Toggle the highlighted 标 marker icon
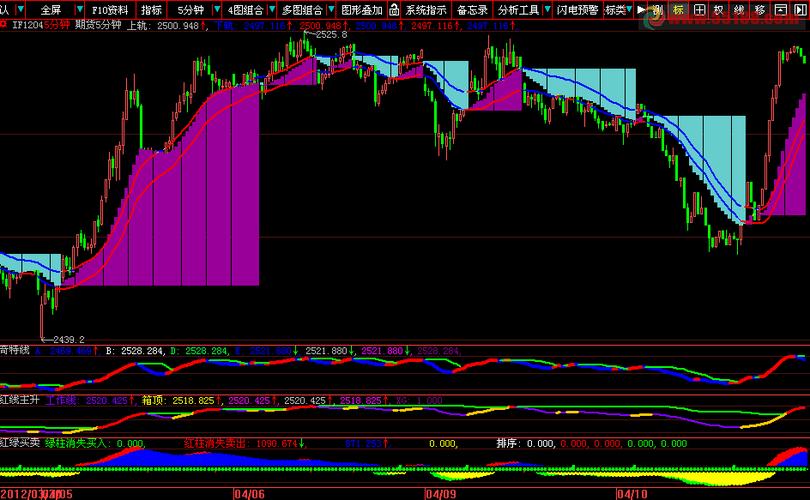Image resolution: width=810 pixels, height=500 pixels. [678, 9]
